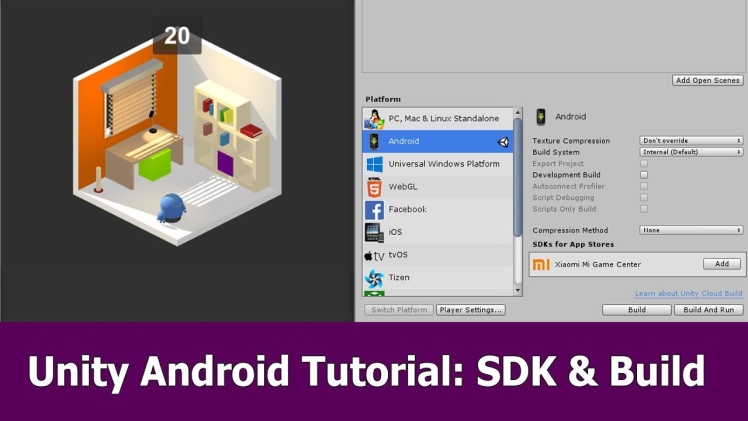748x421 pixels.
Task: Click the tvOS Apple TV icon
Action: 374,255
